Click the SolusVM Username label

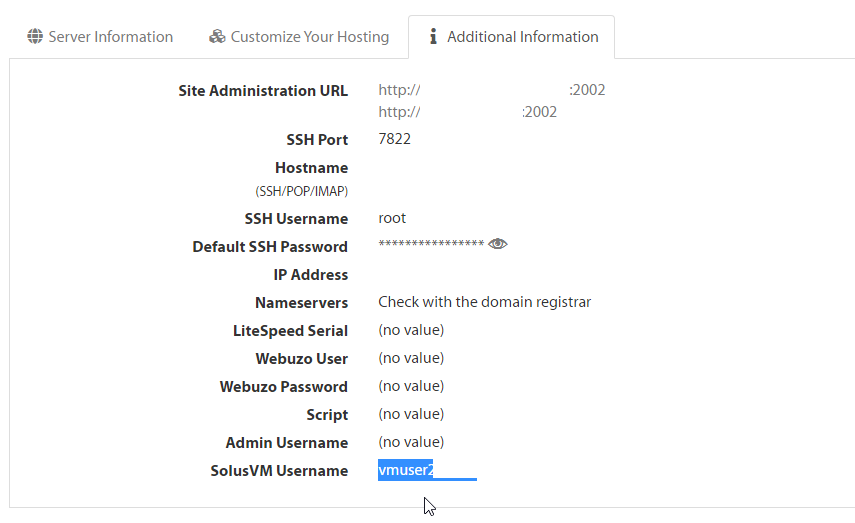[x=279, y=471]
